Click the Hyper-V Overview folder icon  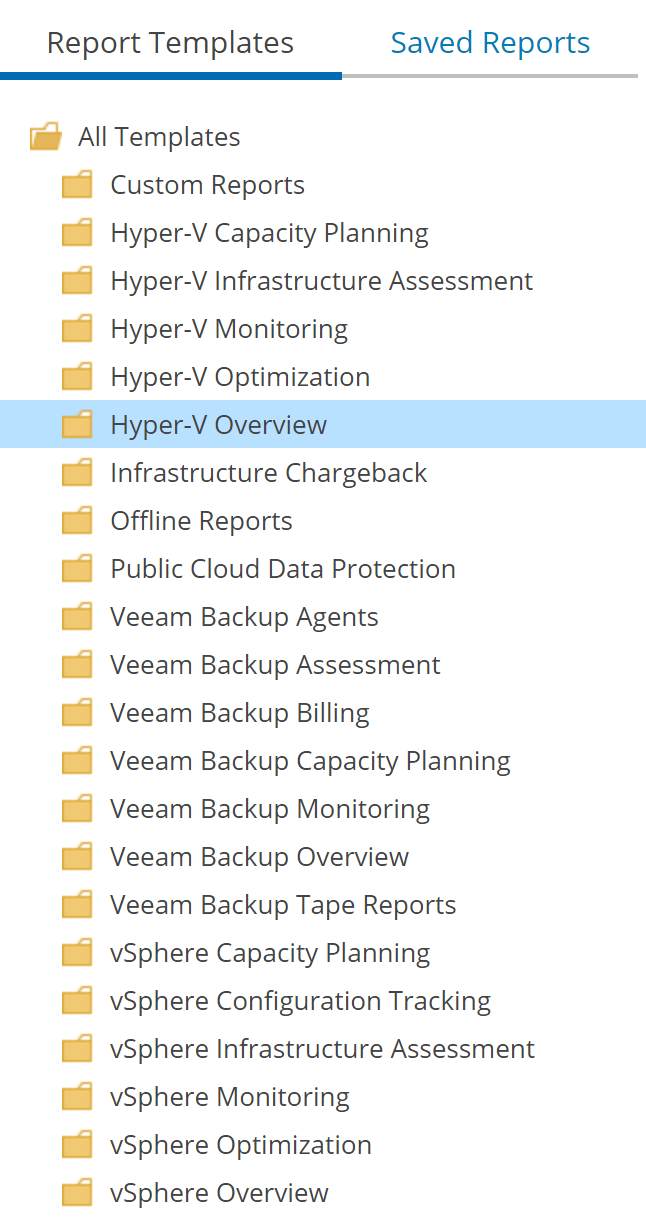point(77,424)
